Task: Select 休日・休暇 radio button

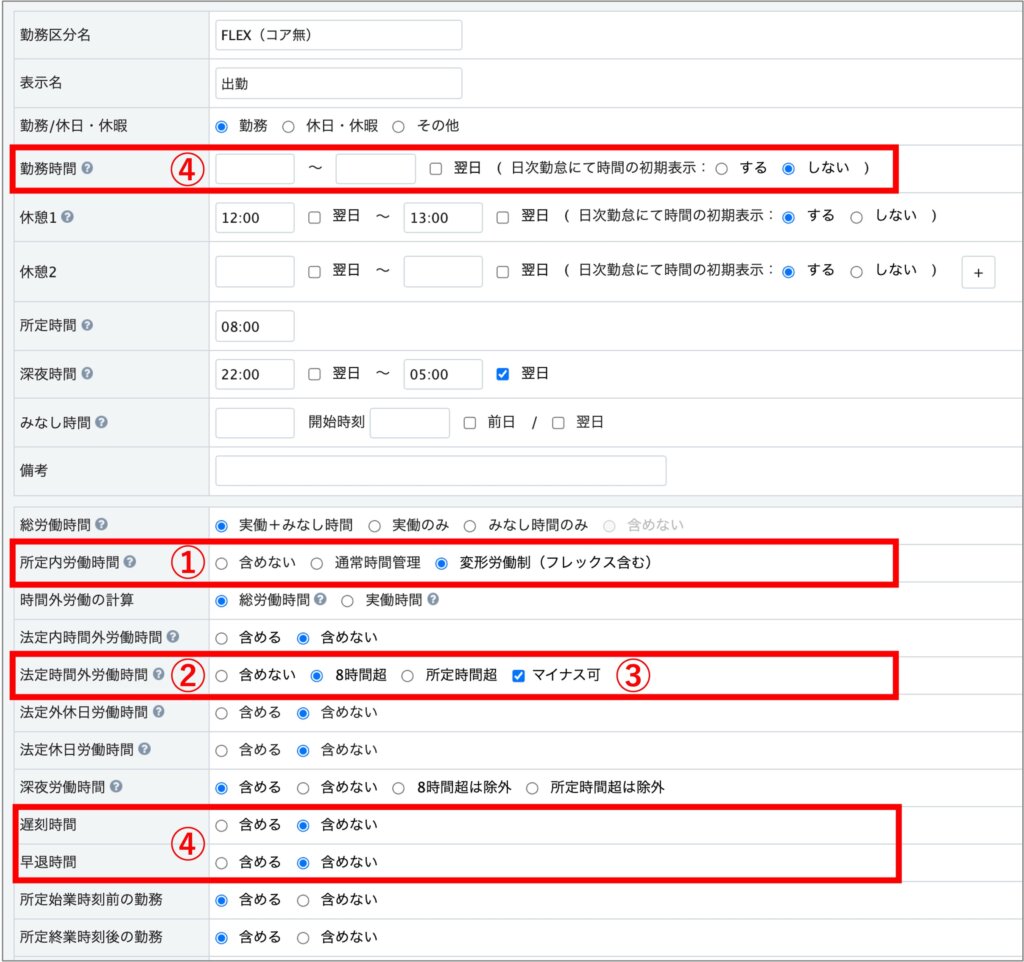Action: (288, 126)
